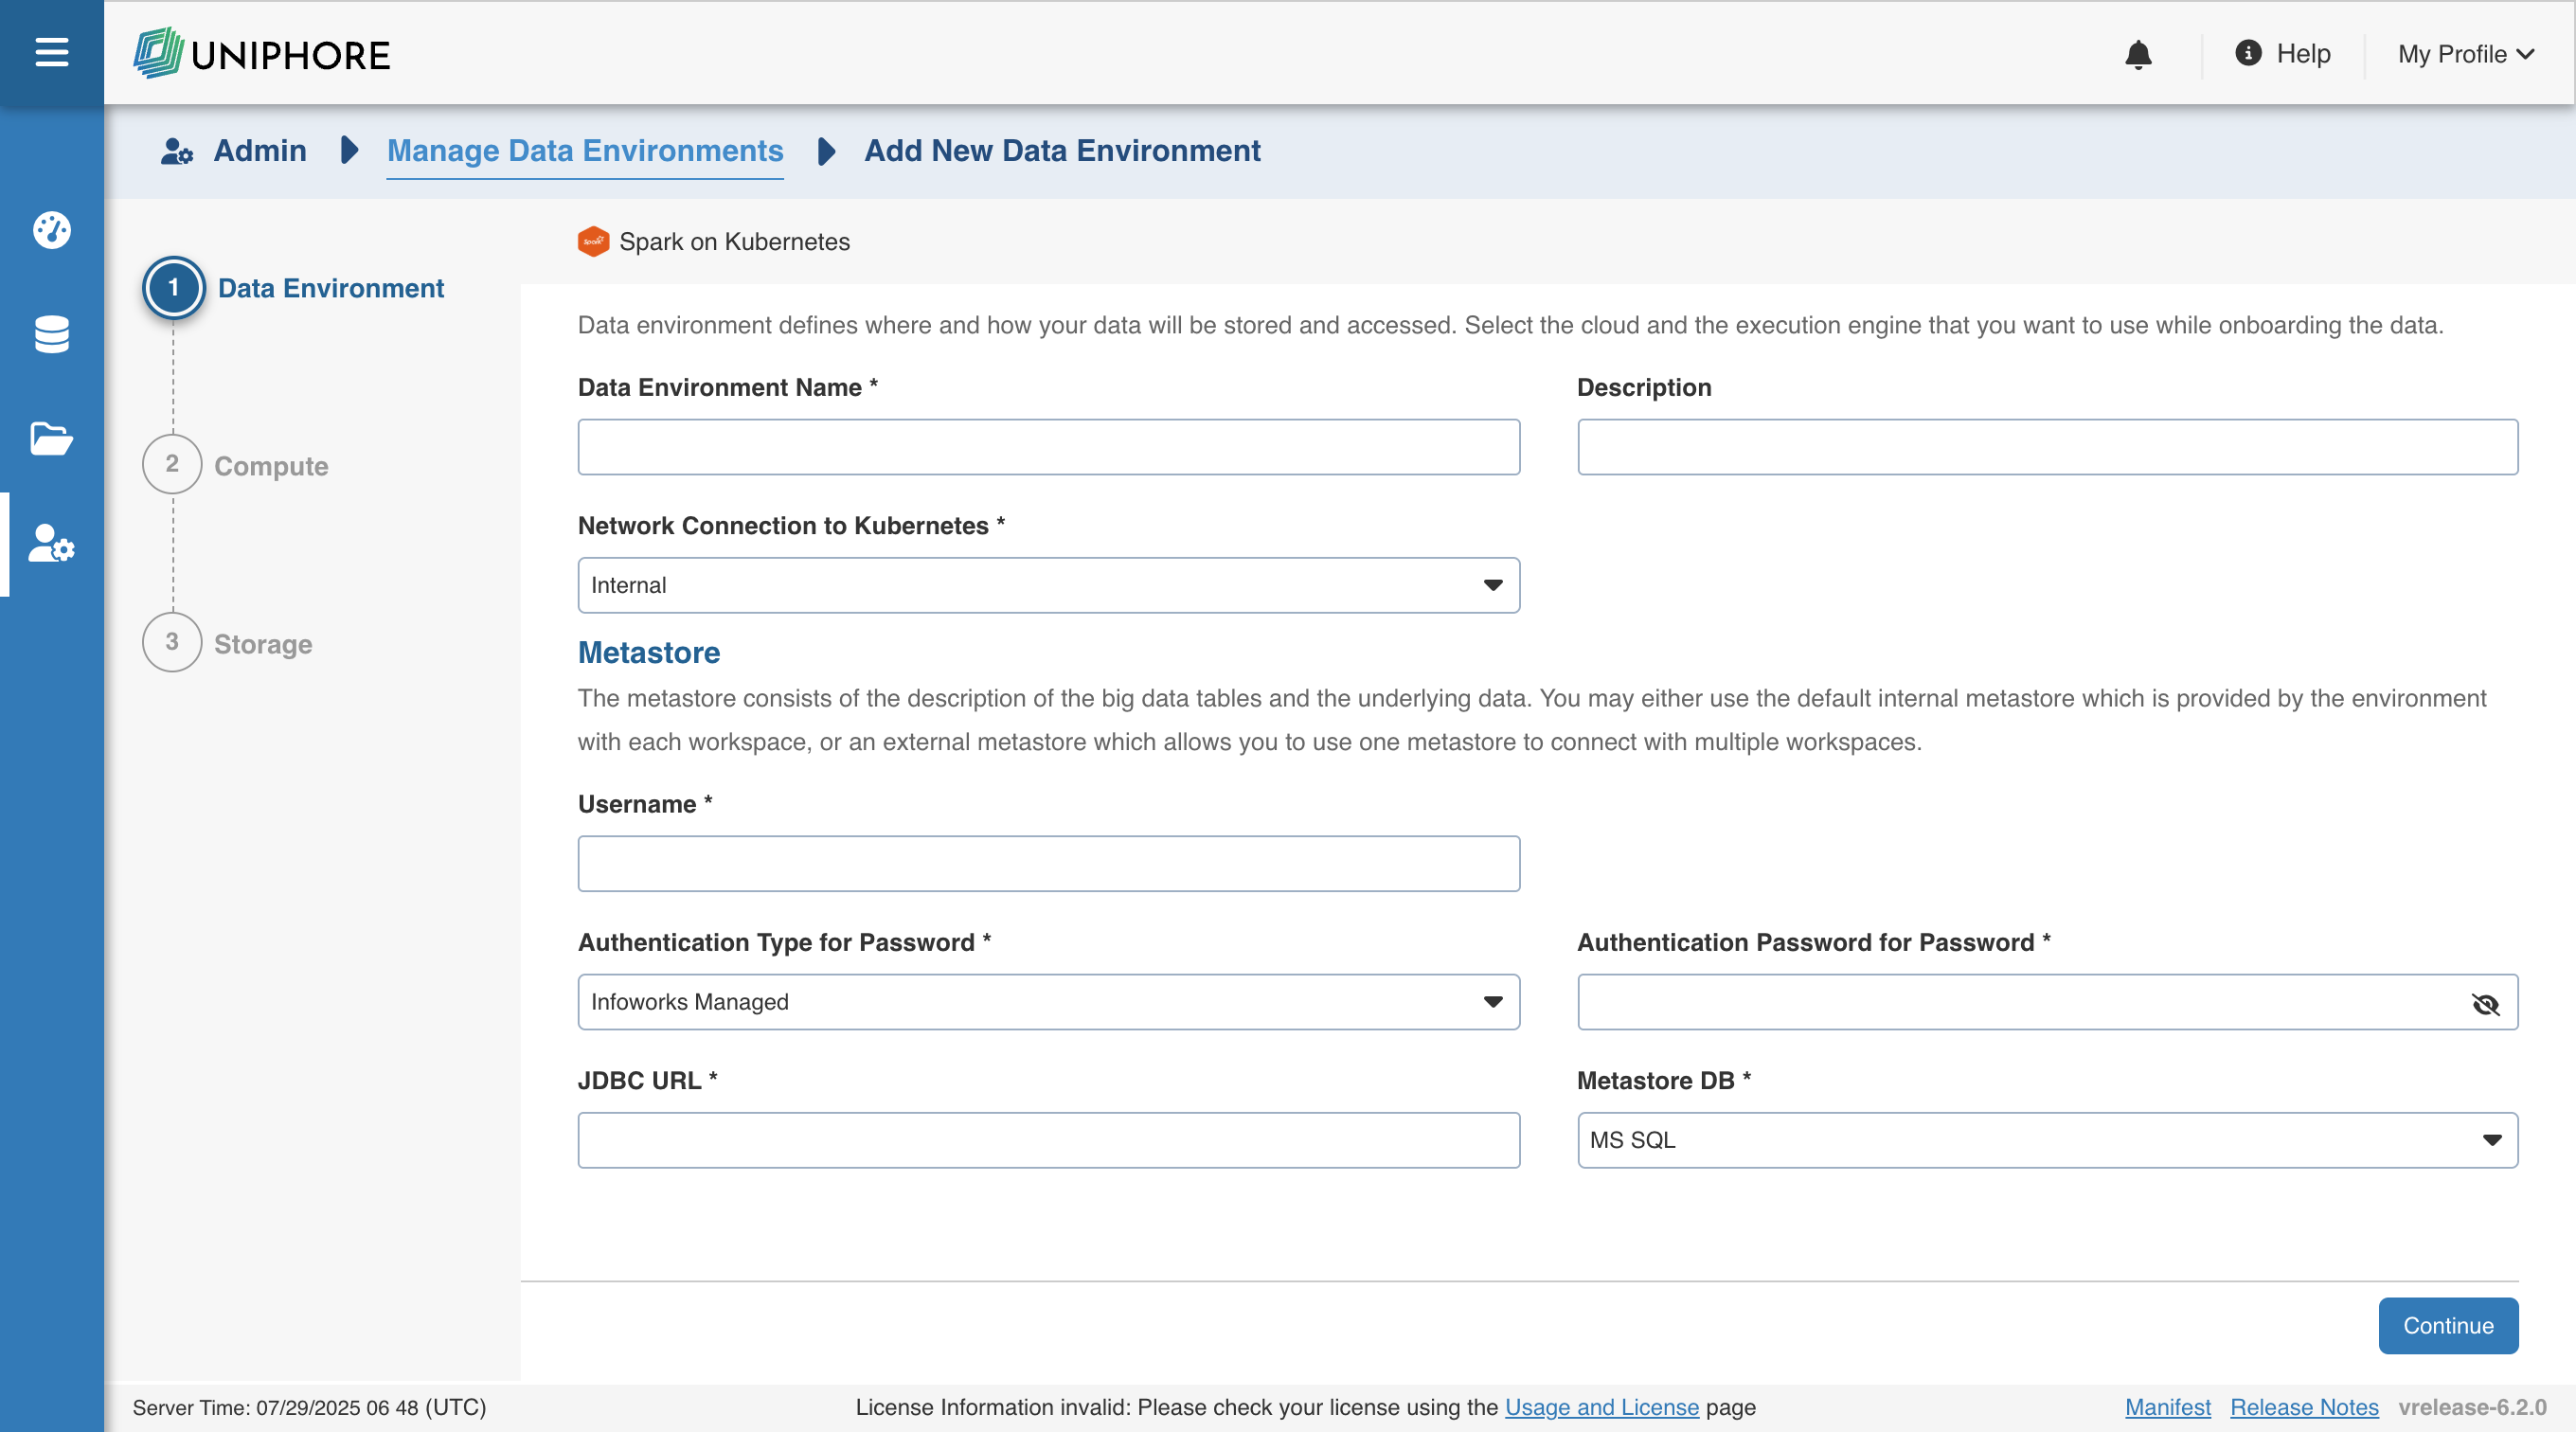The height and width of the screenshot is (1432, 2576).
Task: Open the folder icon in sidebar
Action: pyautogui.click(x=51, y=438)
